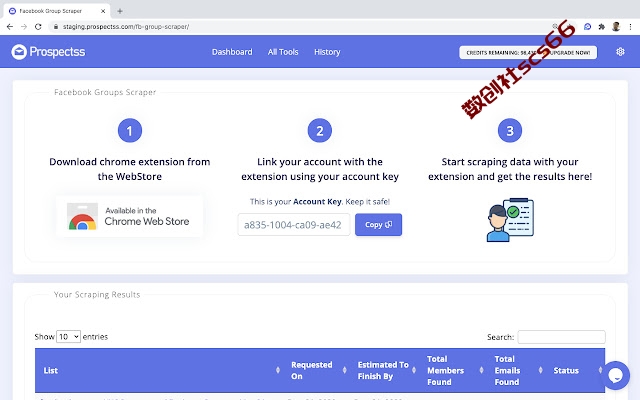
Task: Click the browser address bar URL
Action: tap(126, 27)
